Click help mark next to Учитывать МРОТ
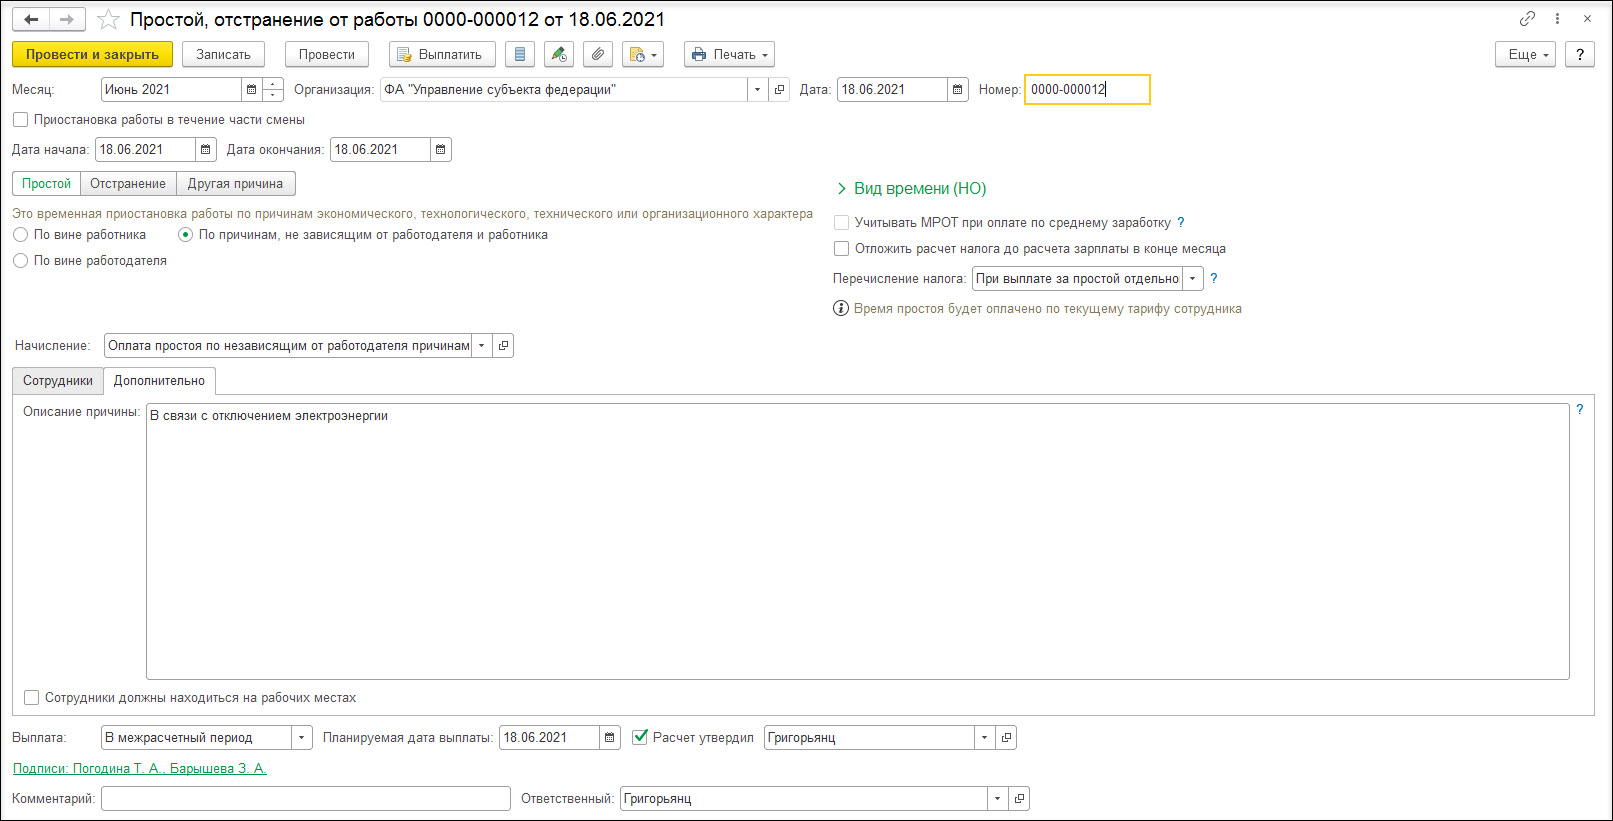The image size is (1613, 821). pyautogui.click(x=1181, y=223)
